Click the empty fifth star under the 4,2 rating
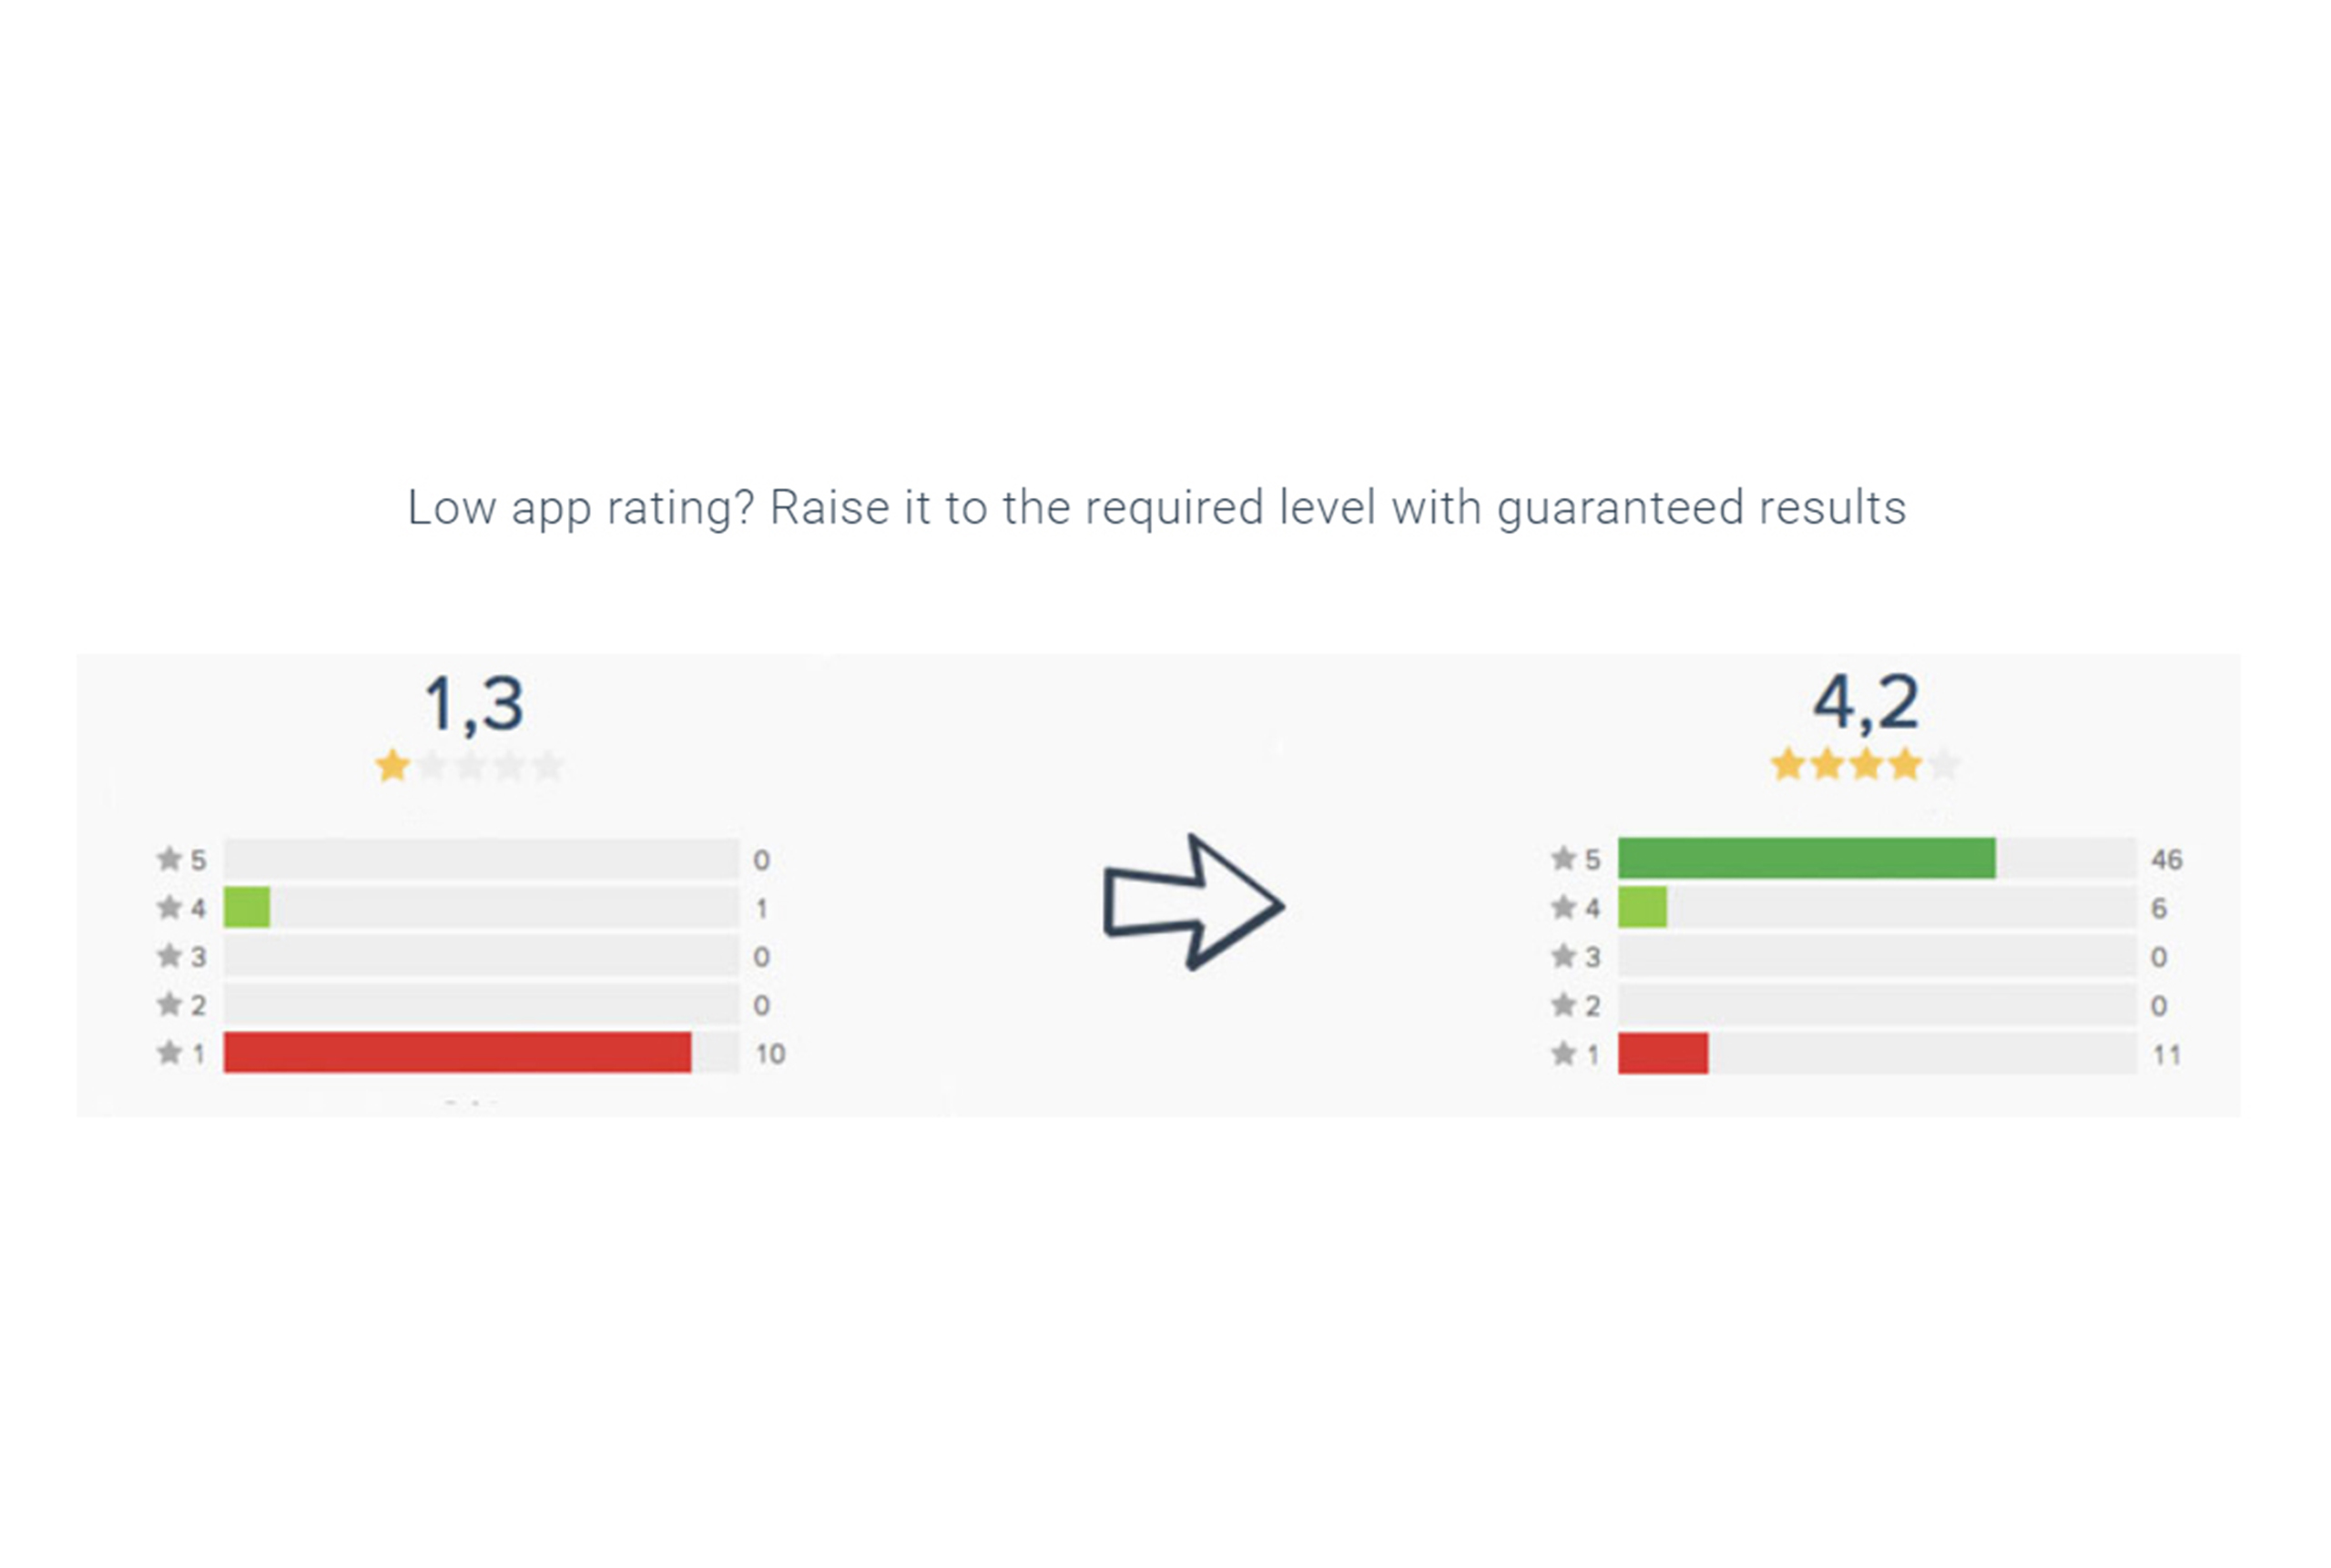The image size is (2331, 1568). [1943, 765]
